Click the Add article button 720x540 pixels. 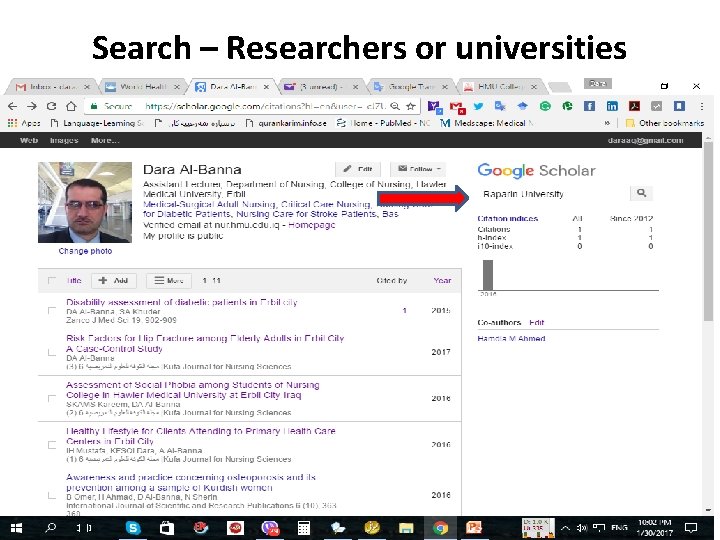pyautogui.click(x=113, y=281)
